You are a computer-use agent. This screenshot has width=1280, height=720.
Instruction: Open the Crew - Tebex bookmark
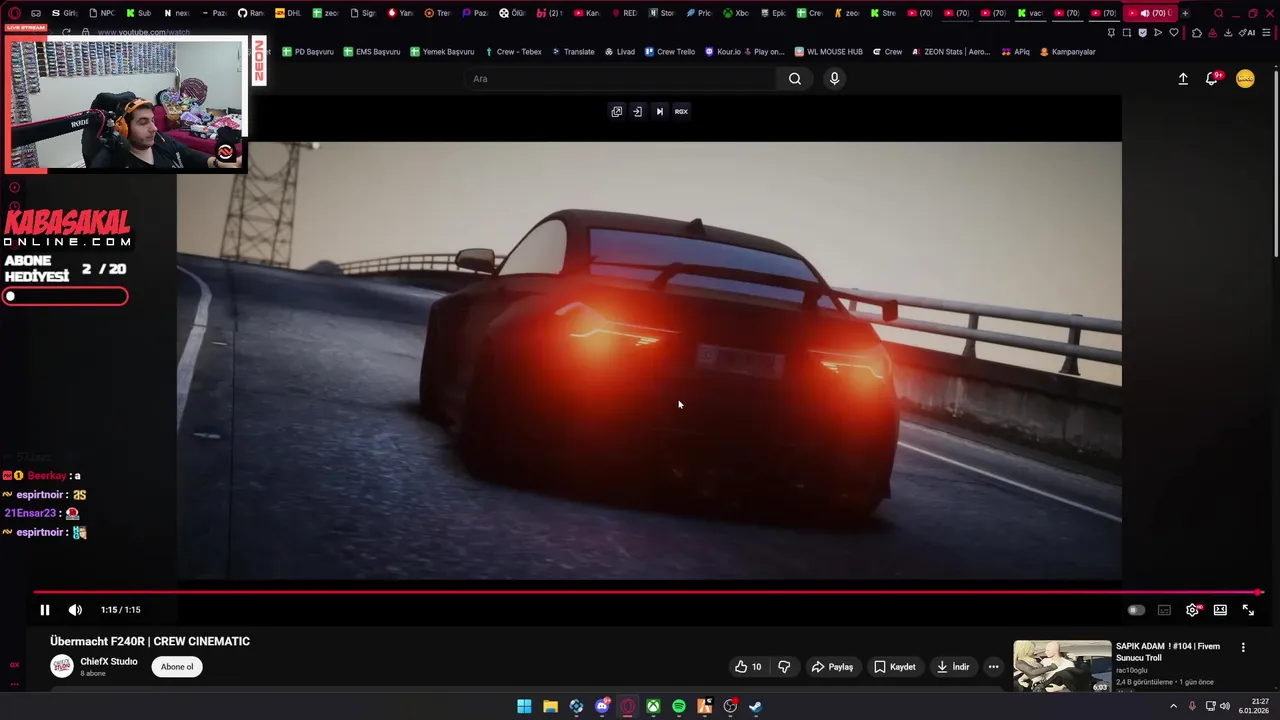coord(513,52)
